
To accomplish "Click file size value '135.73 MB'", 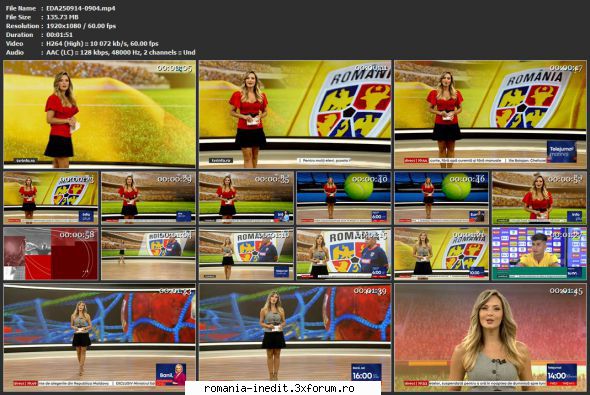I will pyautogui.click(x=62, y=17).
